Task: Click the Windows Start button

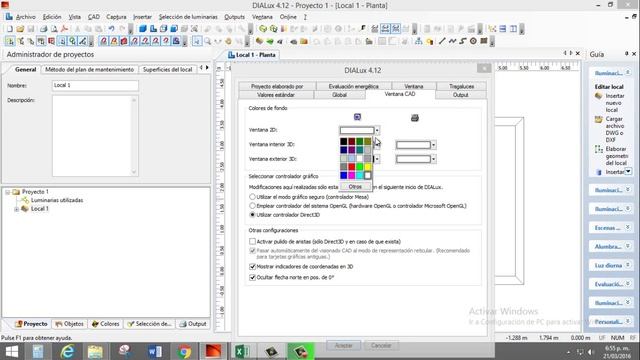Action: [12, 351]
